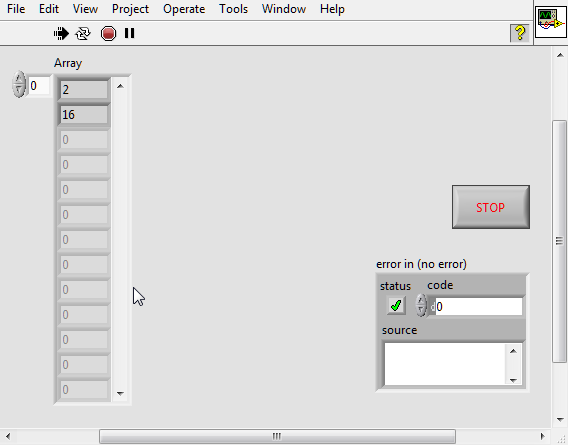This screenshot has width=568, height=445.
Task: Click the VI connector pane icon
Action: [551, 22]
